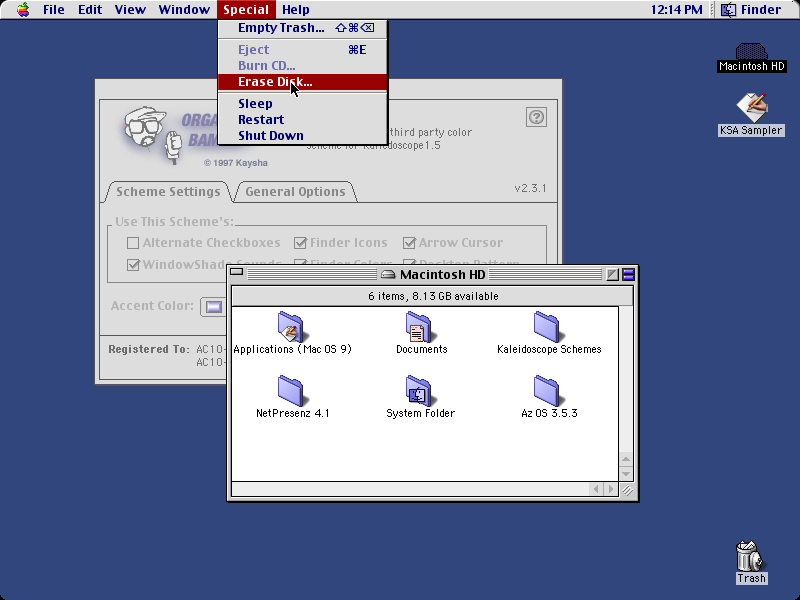
Task: Click the zoom box of Macintosh HD window
Action: click(x=612, y=274)
